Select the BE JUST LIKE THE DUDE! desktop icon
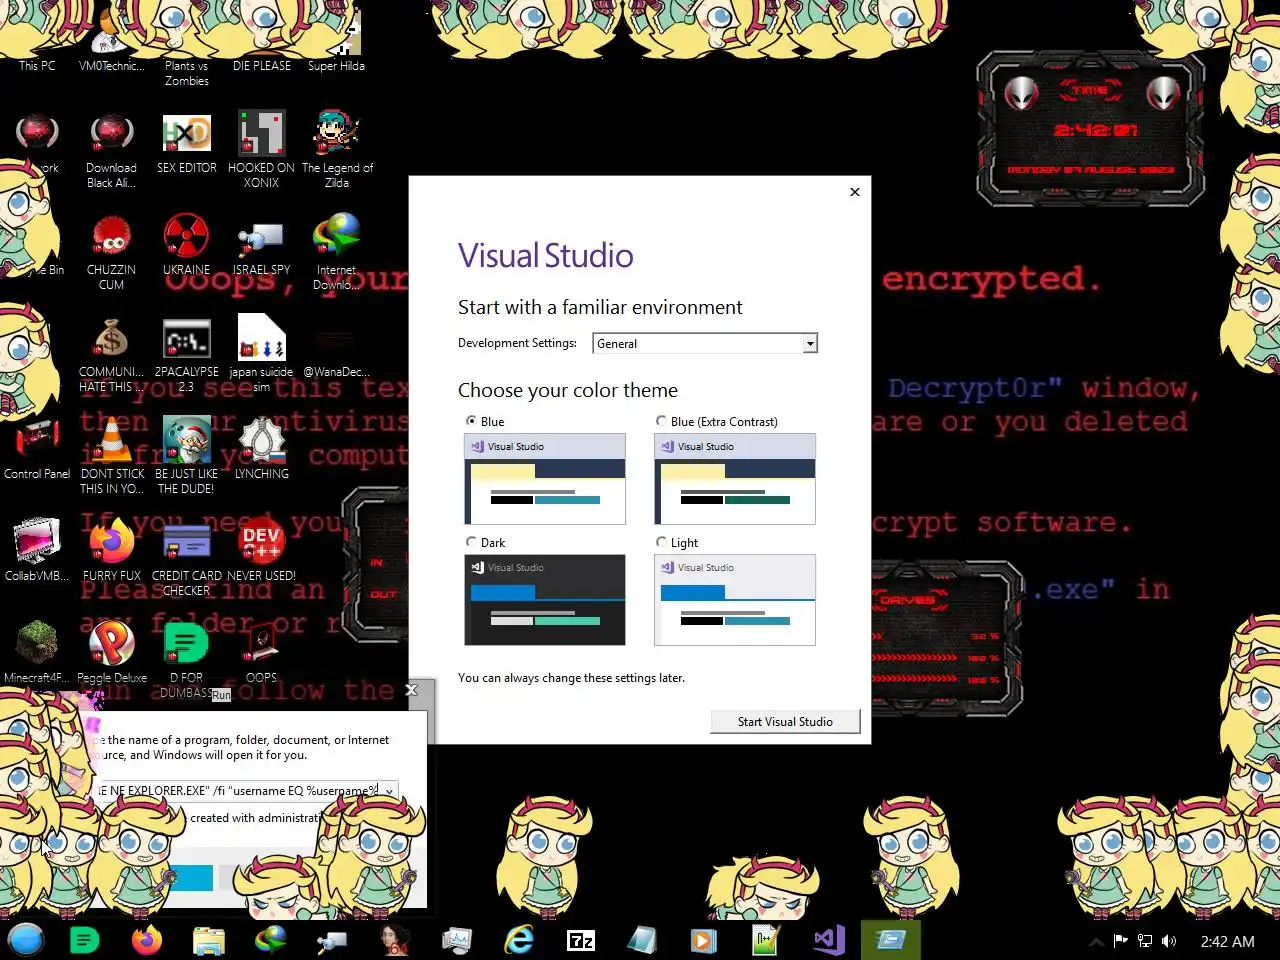The image size is (1280, 960). coord(187,456)
